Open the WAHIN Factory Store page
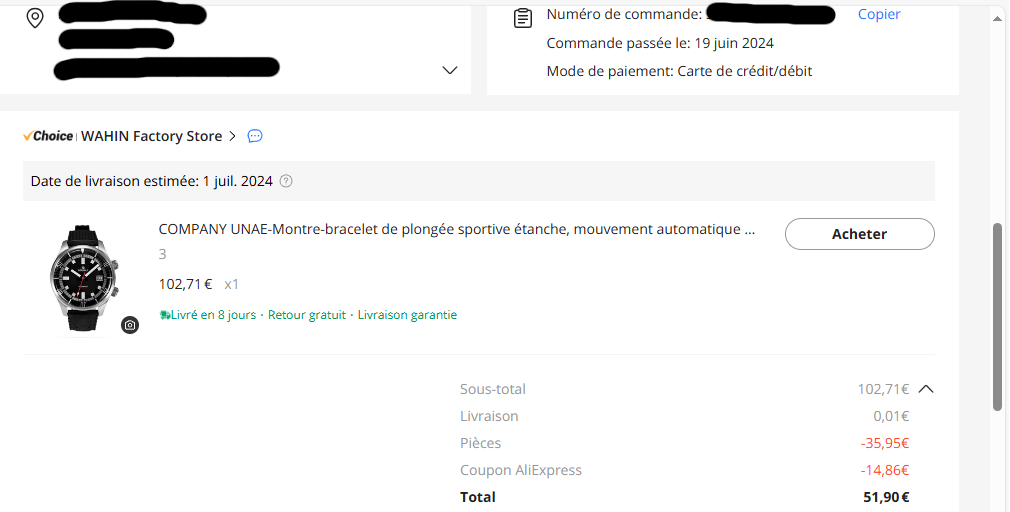This screenshot has width=1010, height=512. pos(151,136)
